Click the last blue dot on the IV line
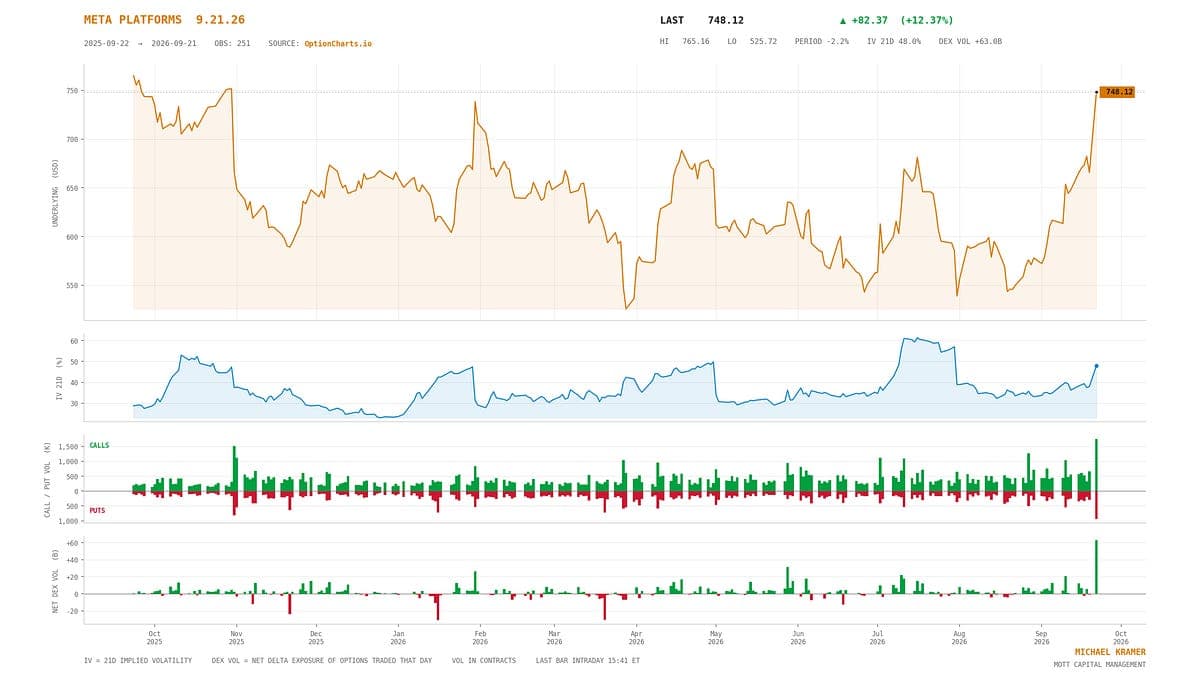This screenshot has height=675, width=1200. 1096,366
